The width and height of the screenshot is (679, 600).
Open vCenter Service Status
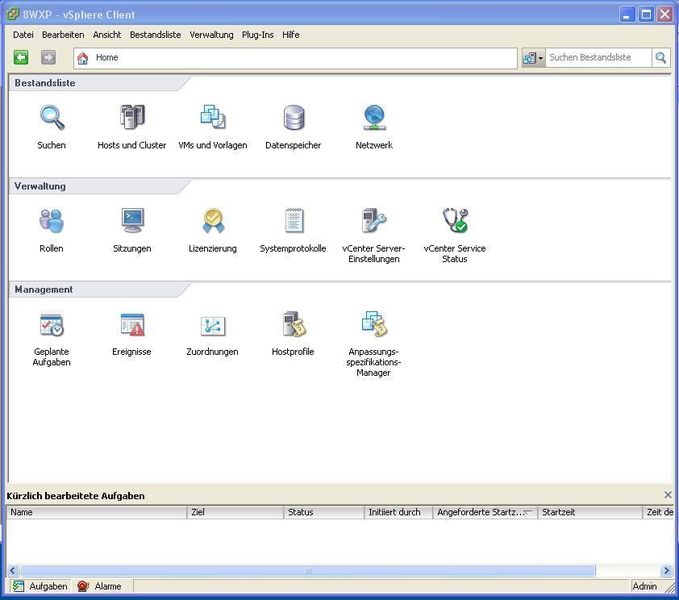(455, 221)
